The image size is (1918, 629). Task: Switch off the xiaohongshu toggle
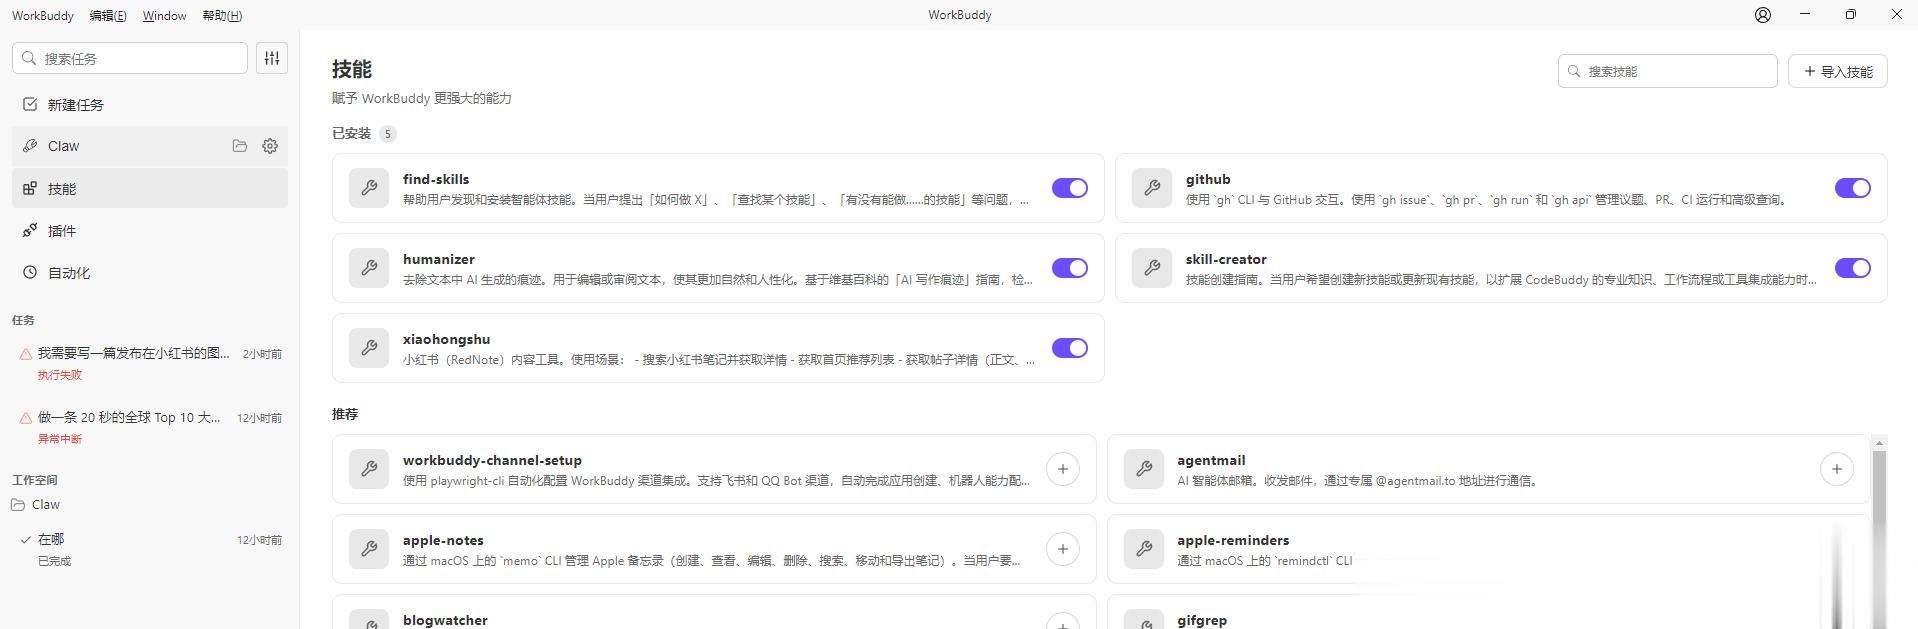tap(1069, 348)
